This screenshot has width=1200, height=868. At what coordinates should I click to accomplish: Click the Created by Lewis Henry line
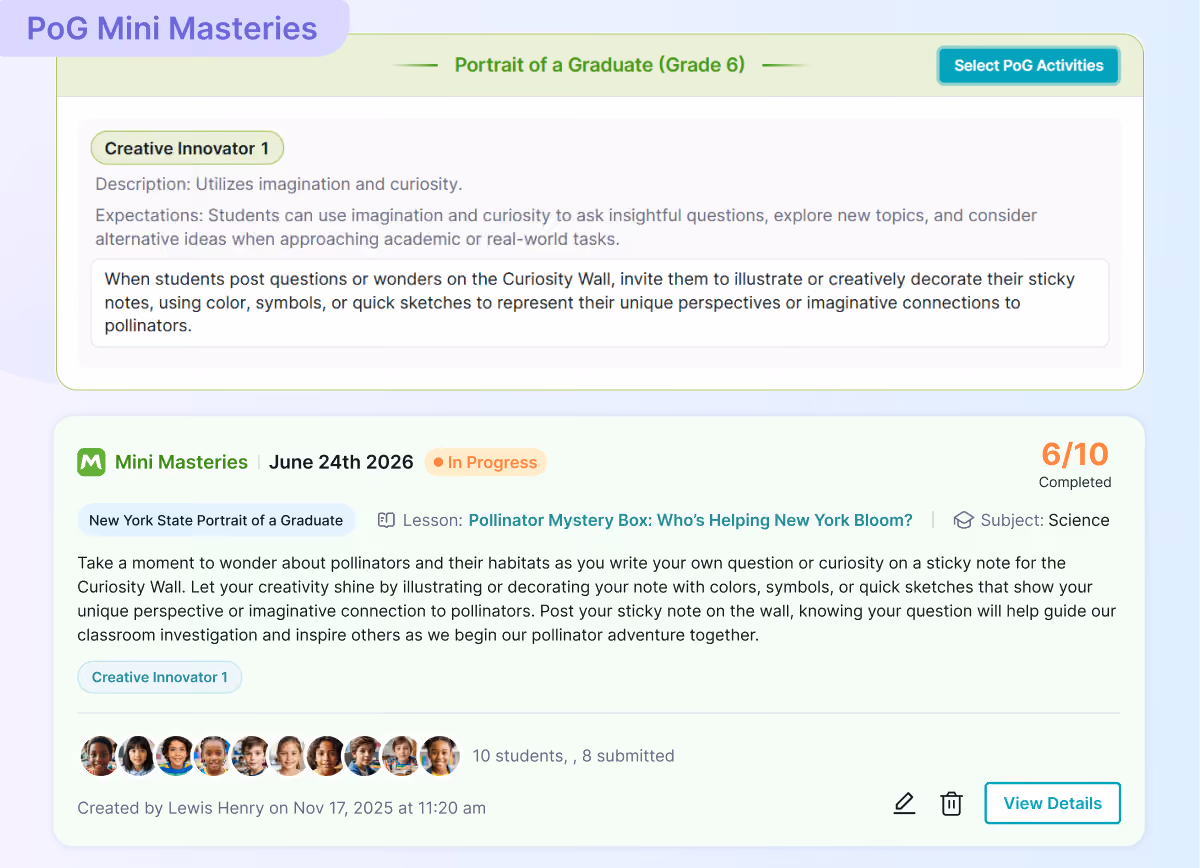[x=281, y=808]
